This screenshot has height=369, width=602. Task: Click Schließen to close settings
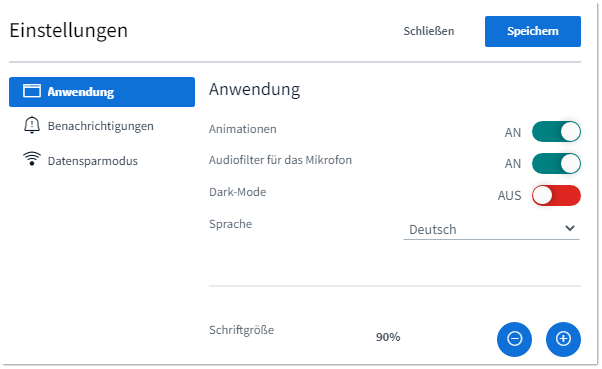(x=428, y=31)
